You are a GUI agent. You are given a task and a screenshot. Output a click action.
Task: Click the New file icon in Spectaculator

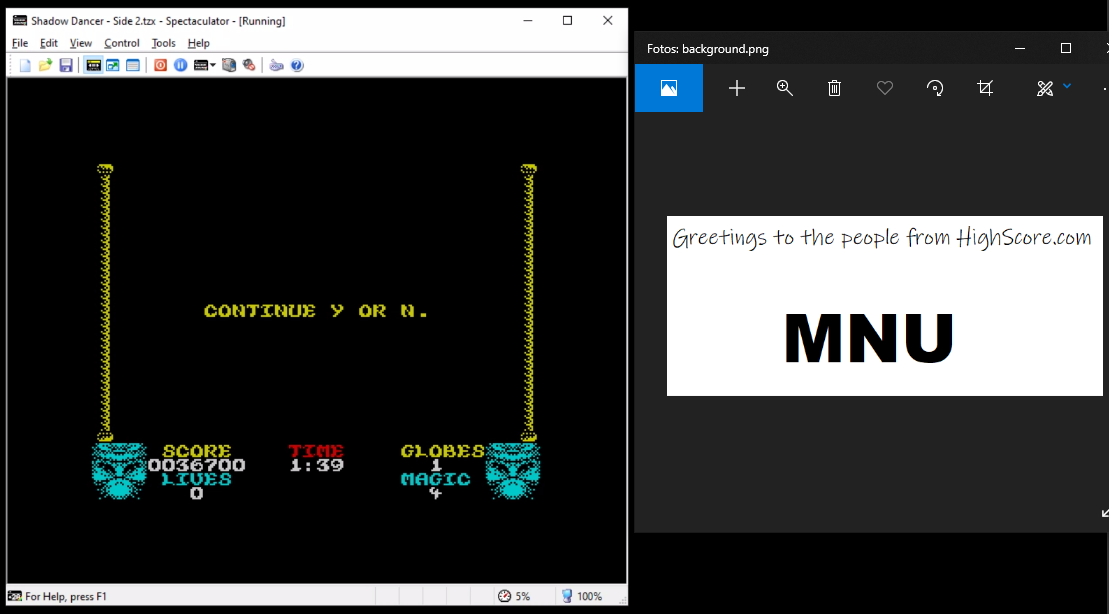(26, 65)
